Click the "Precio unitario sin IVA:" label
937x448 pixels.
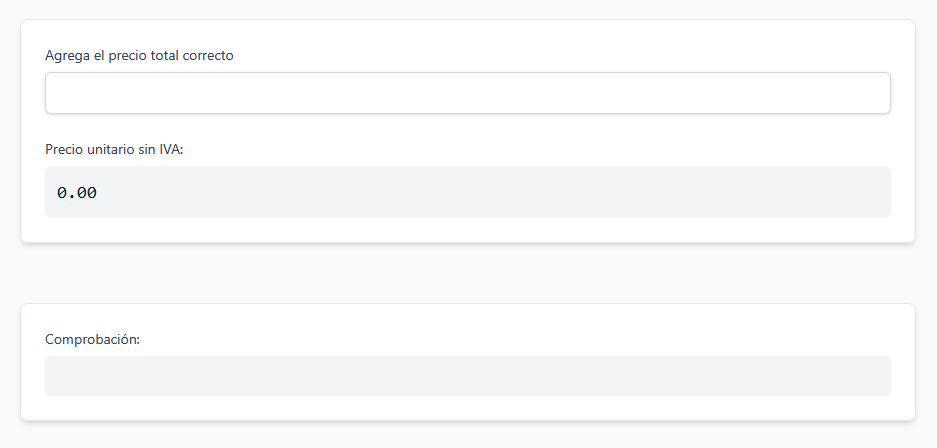point(114,149)
